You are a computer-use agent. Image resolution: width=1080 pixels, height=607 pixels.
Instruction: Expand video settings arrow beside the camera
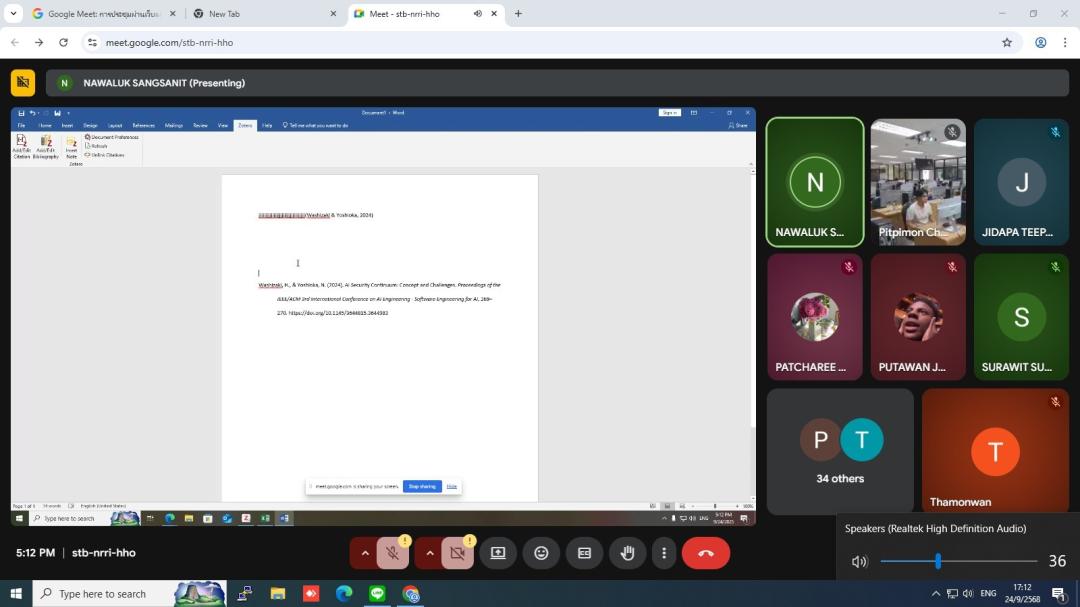[430, 553]
